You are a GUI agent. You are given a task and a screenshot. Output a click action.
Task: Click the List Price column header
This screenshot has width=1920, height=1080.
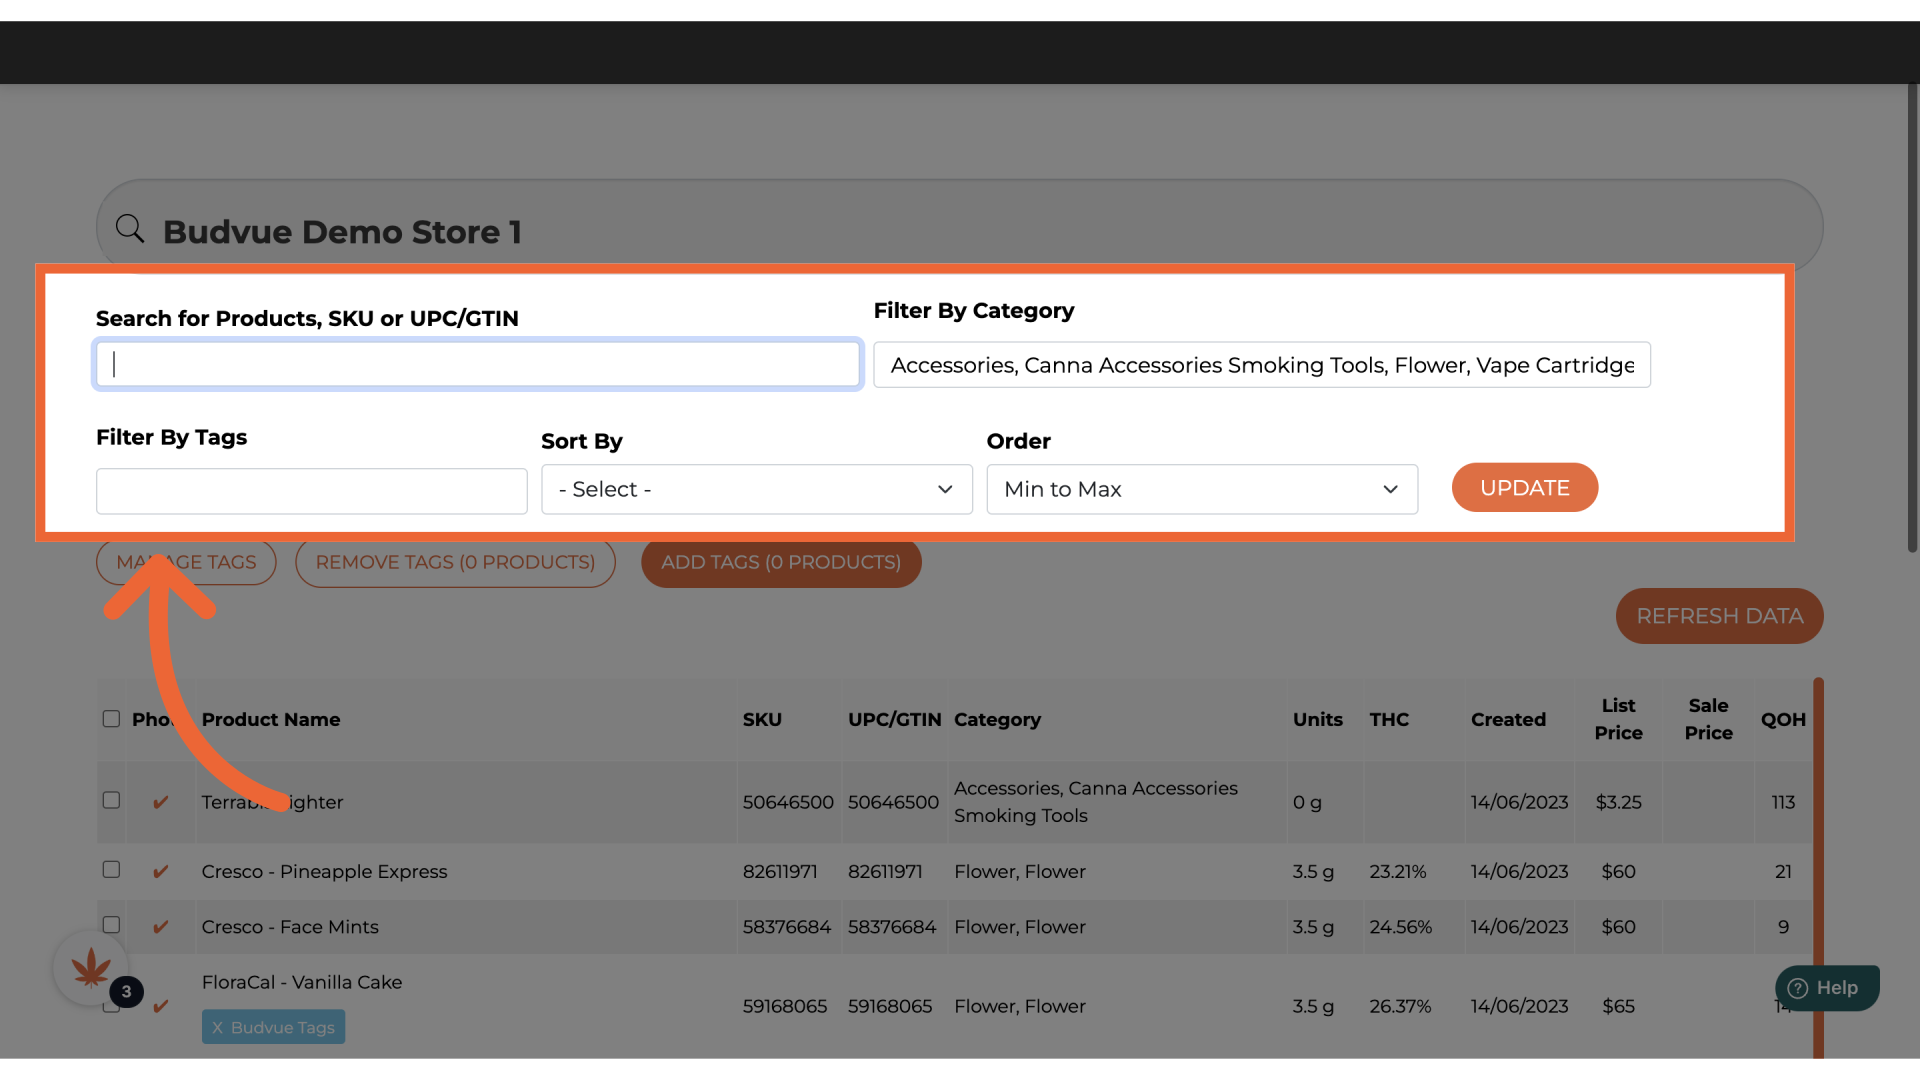coord(1618,719)
